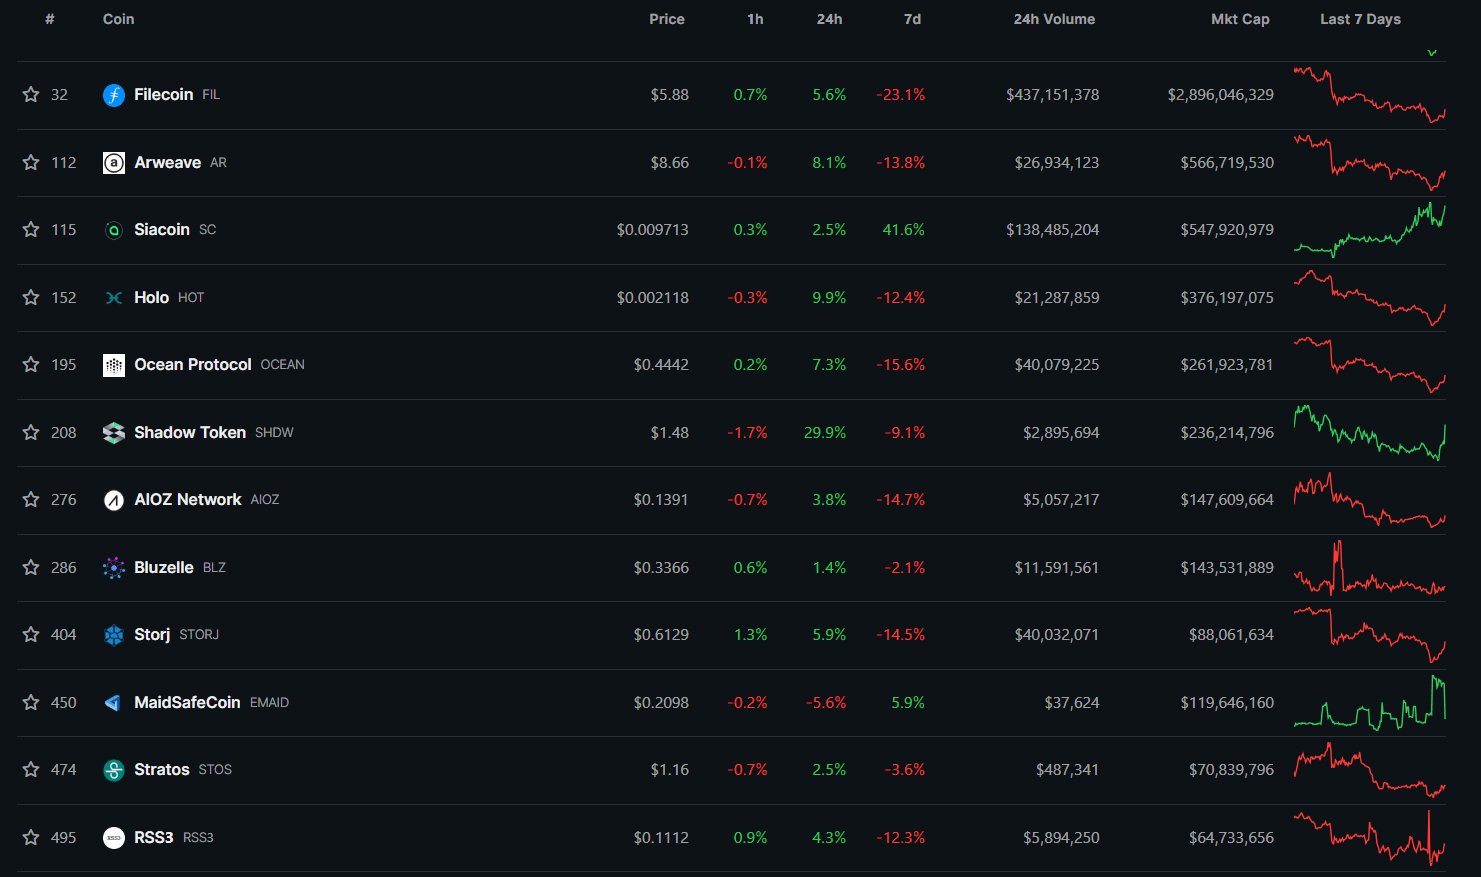
Task: Click Storj's price $0.6129
Action: click(x=661, y=634)
